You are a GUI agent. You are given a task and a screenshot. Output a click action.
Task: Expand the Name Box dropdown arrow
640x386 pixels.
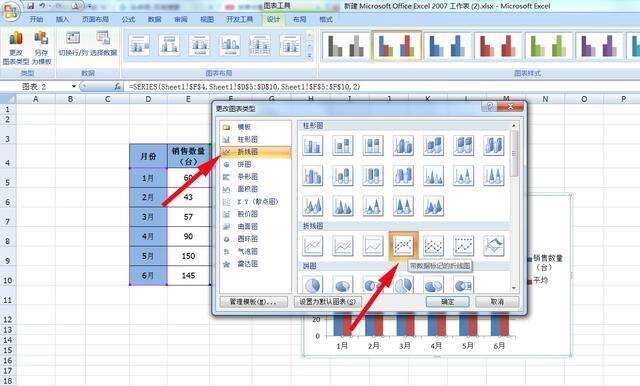[73, 87]
